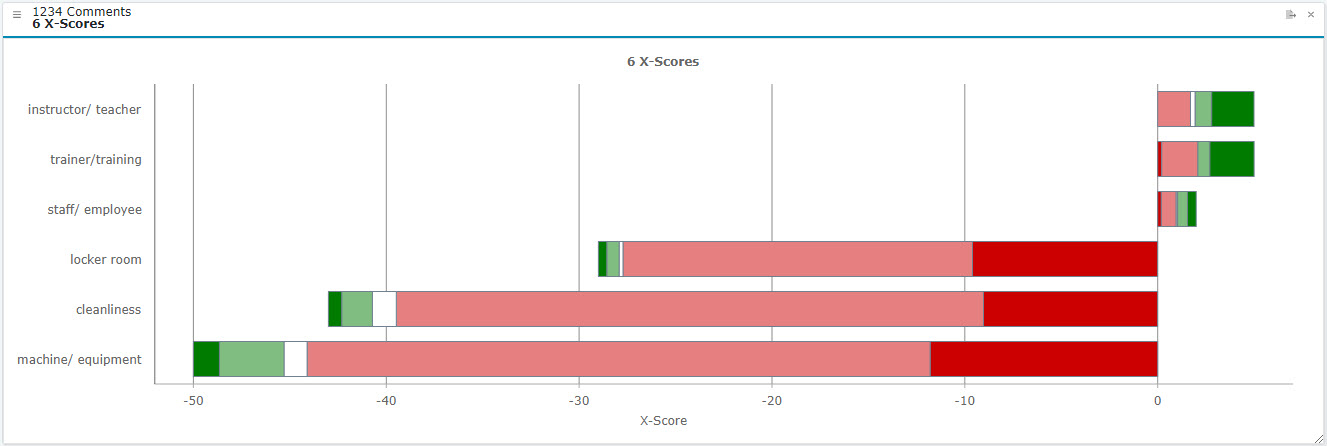Click the 0 axis tick label
The width and height of the screenshot is (1327, 446).
coord(1157,399)
